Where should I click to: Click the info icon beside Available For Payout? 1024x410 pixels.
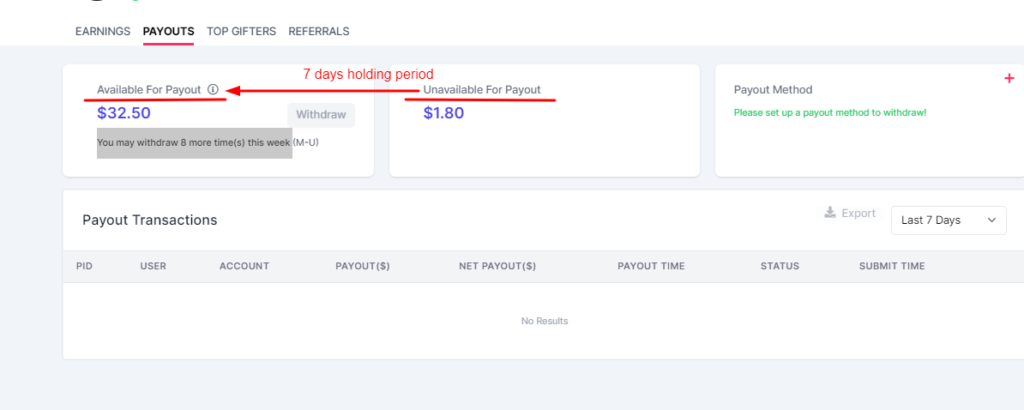pyautogui.click(x=213, y=90)
